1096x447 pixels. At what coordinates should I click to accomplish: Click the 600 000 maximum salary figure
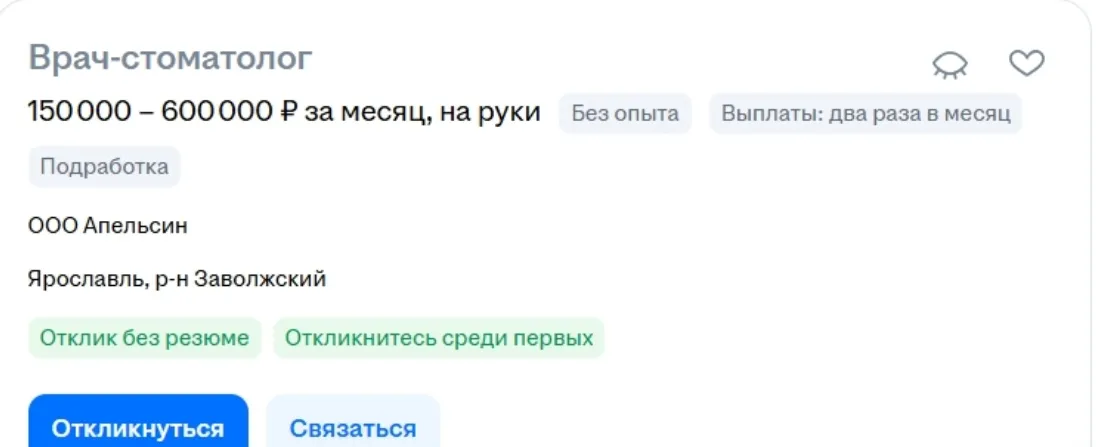216,113
